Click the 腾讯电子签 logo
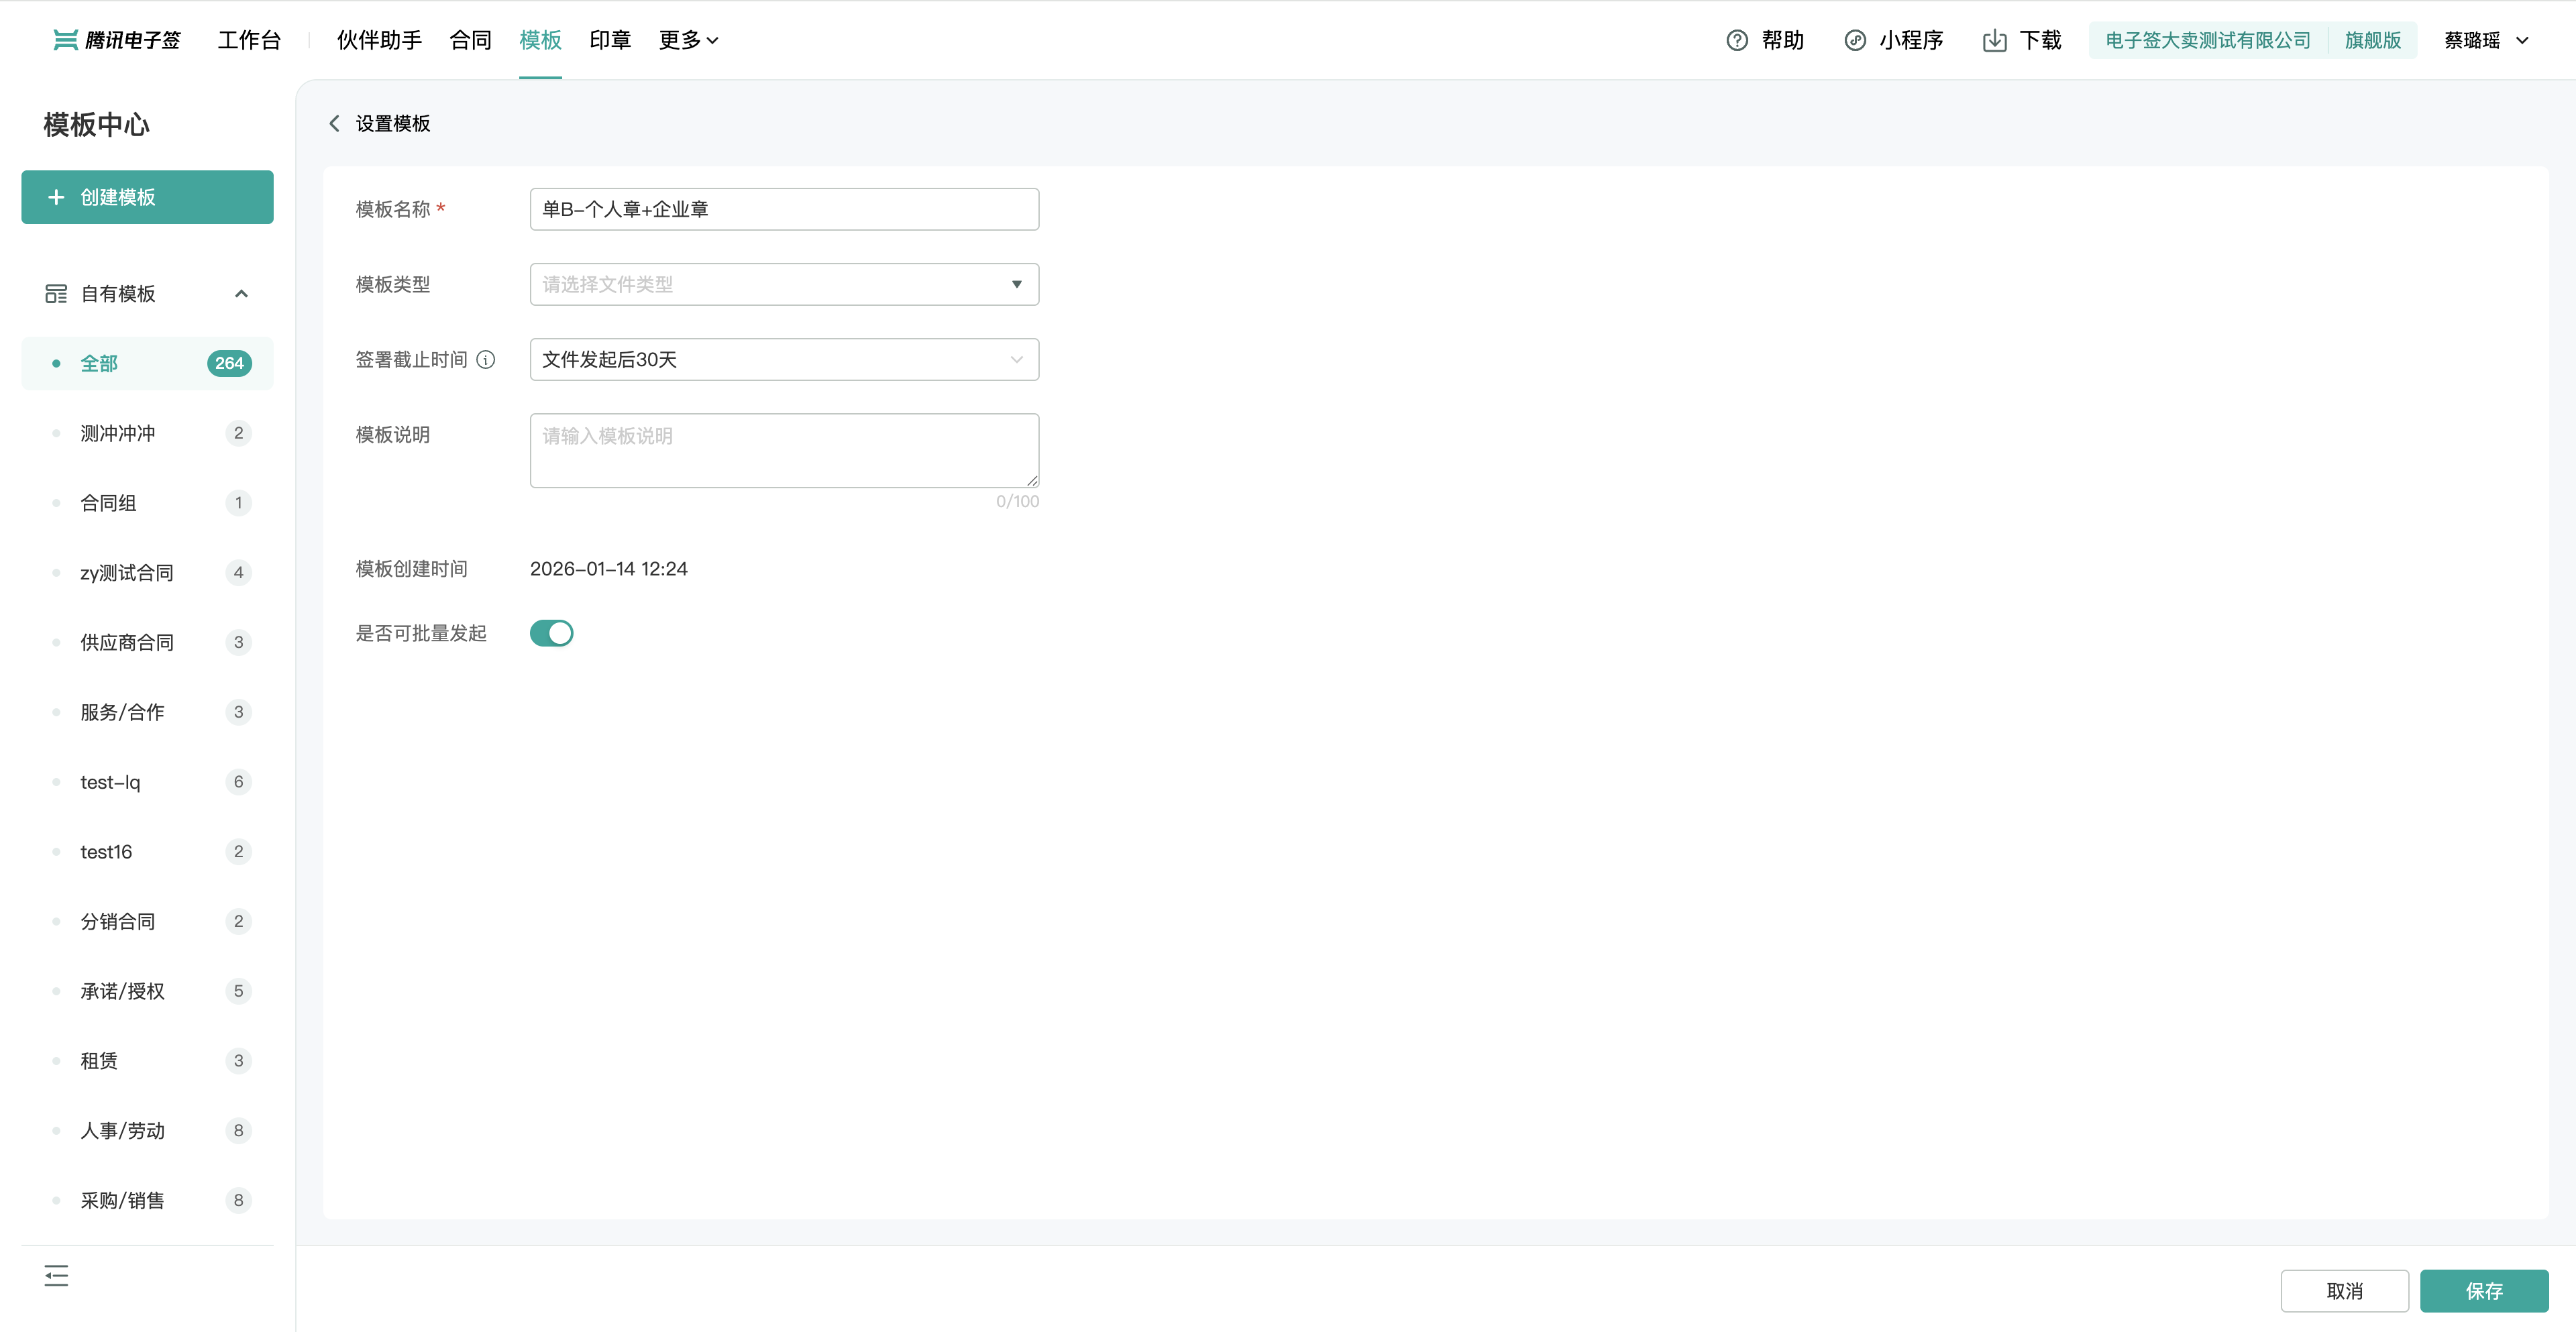 coord(117,40)
